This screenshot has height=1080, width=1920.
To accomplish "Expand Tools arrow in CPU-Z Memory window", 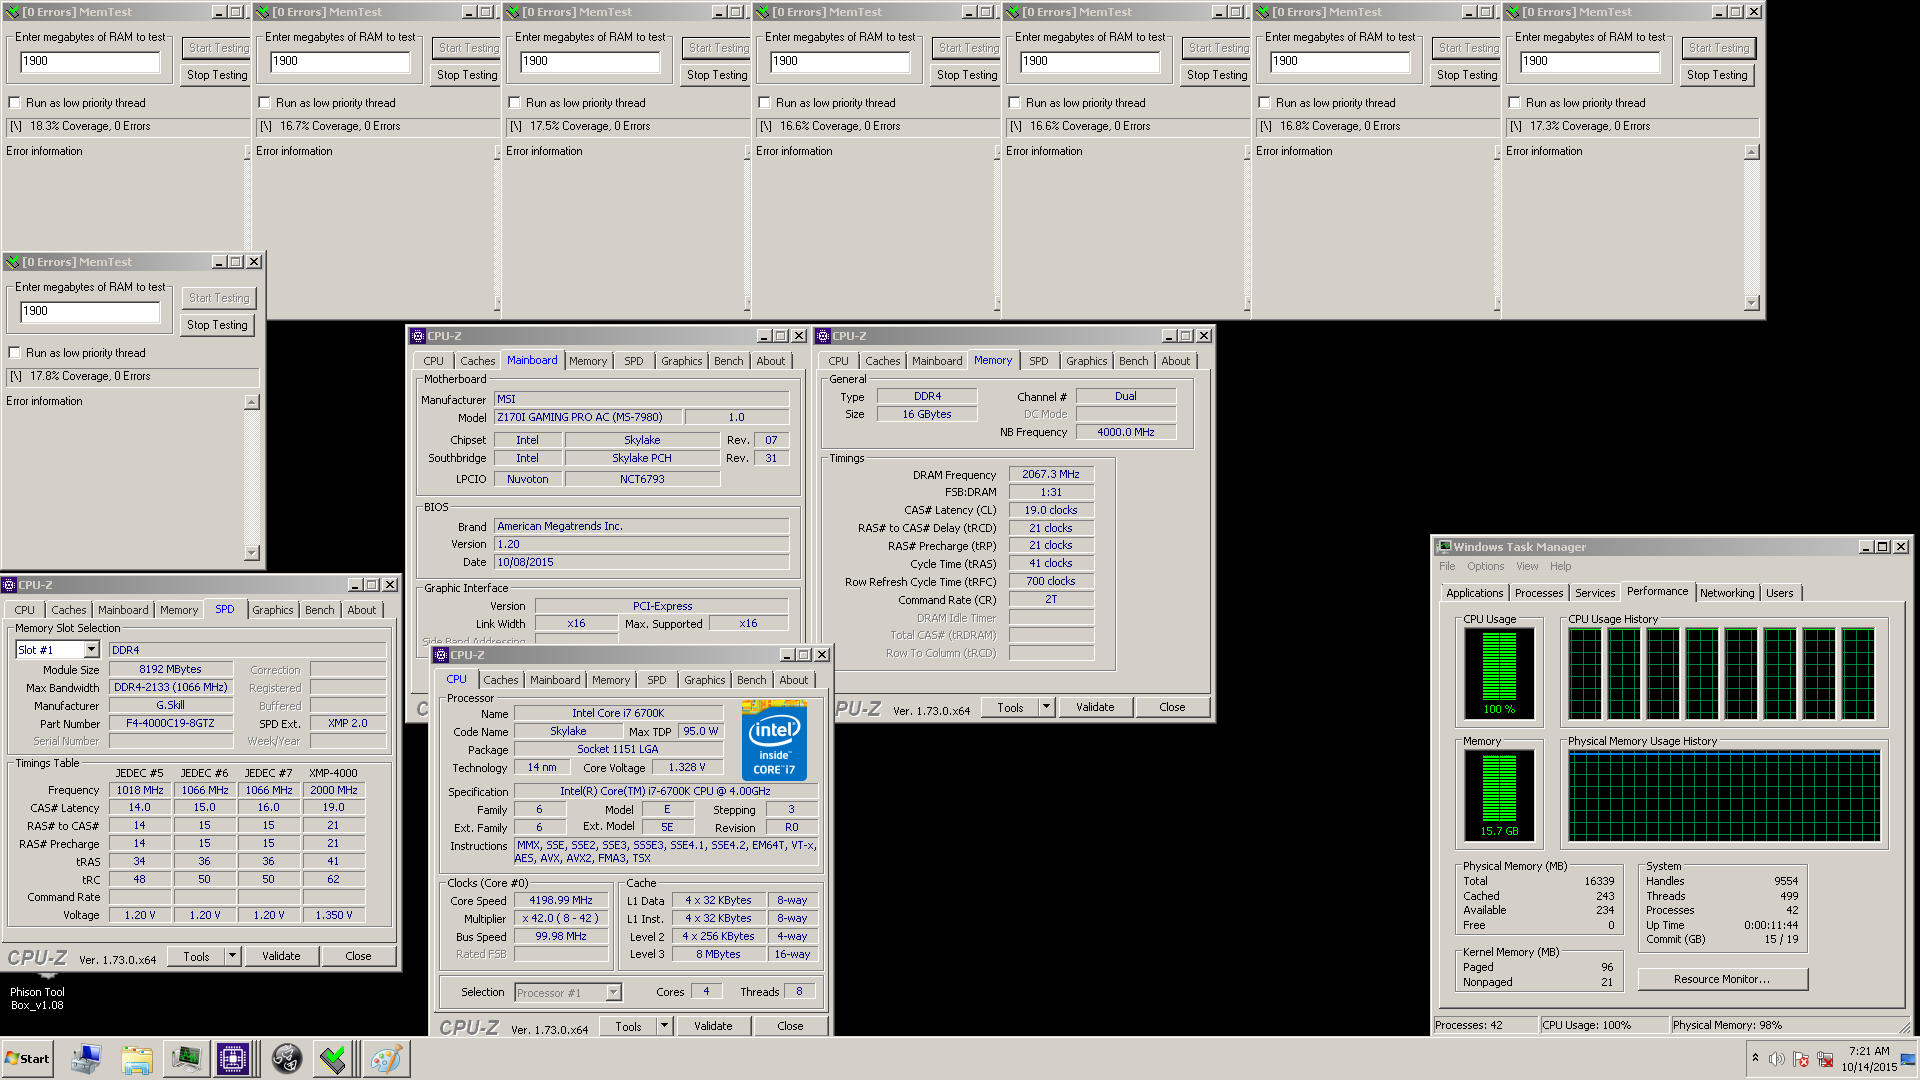I will tap(1047, 707).
